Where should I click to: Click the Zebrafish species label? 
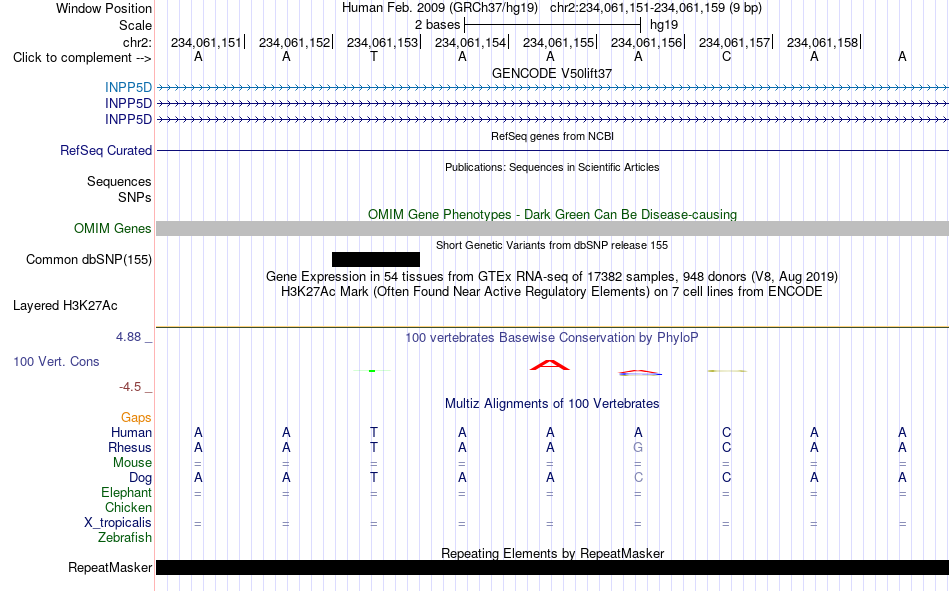[125, 538]
